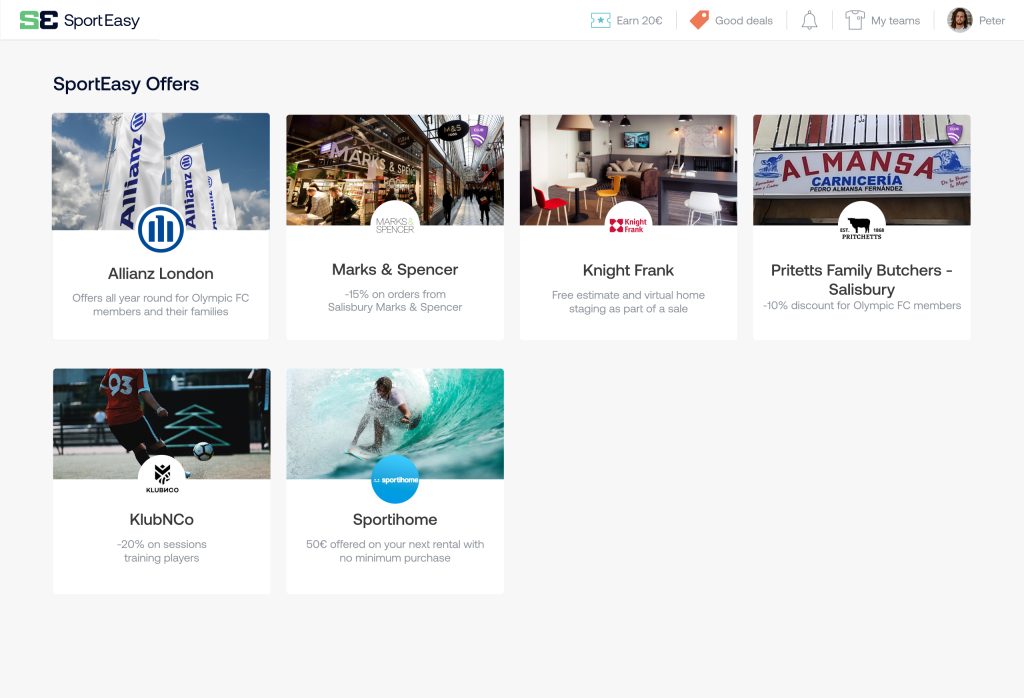
Task: Open the Knight Frank office photo
Action: click(628, 170)
